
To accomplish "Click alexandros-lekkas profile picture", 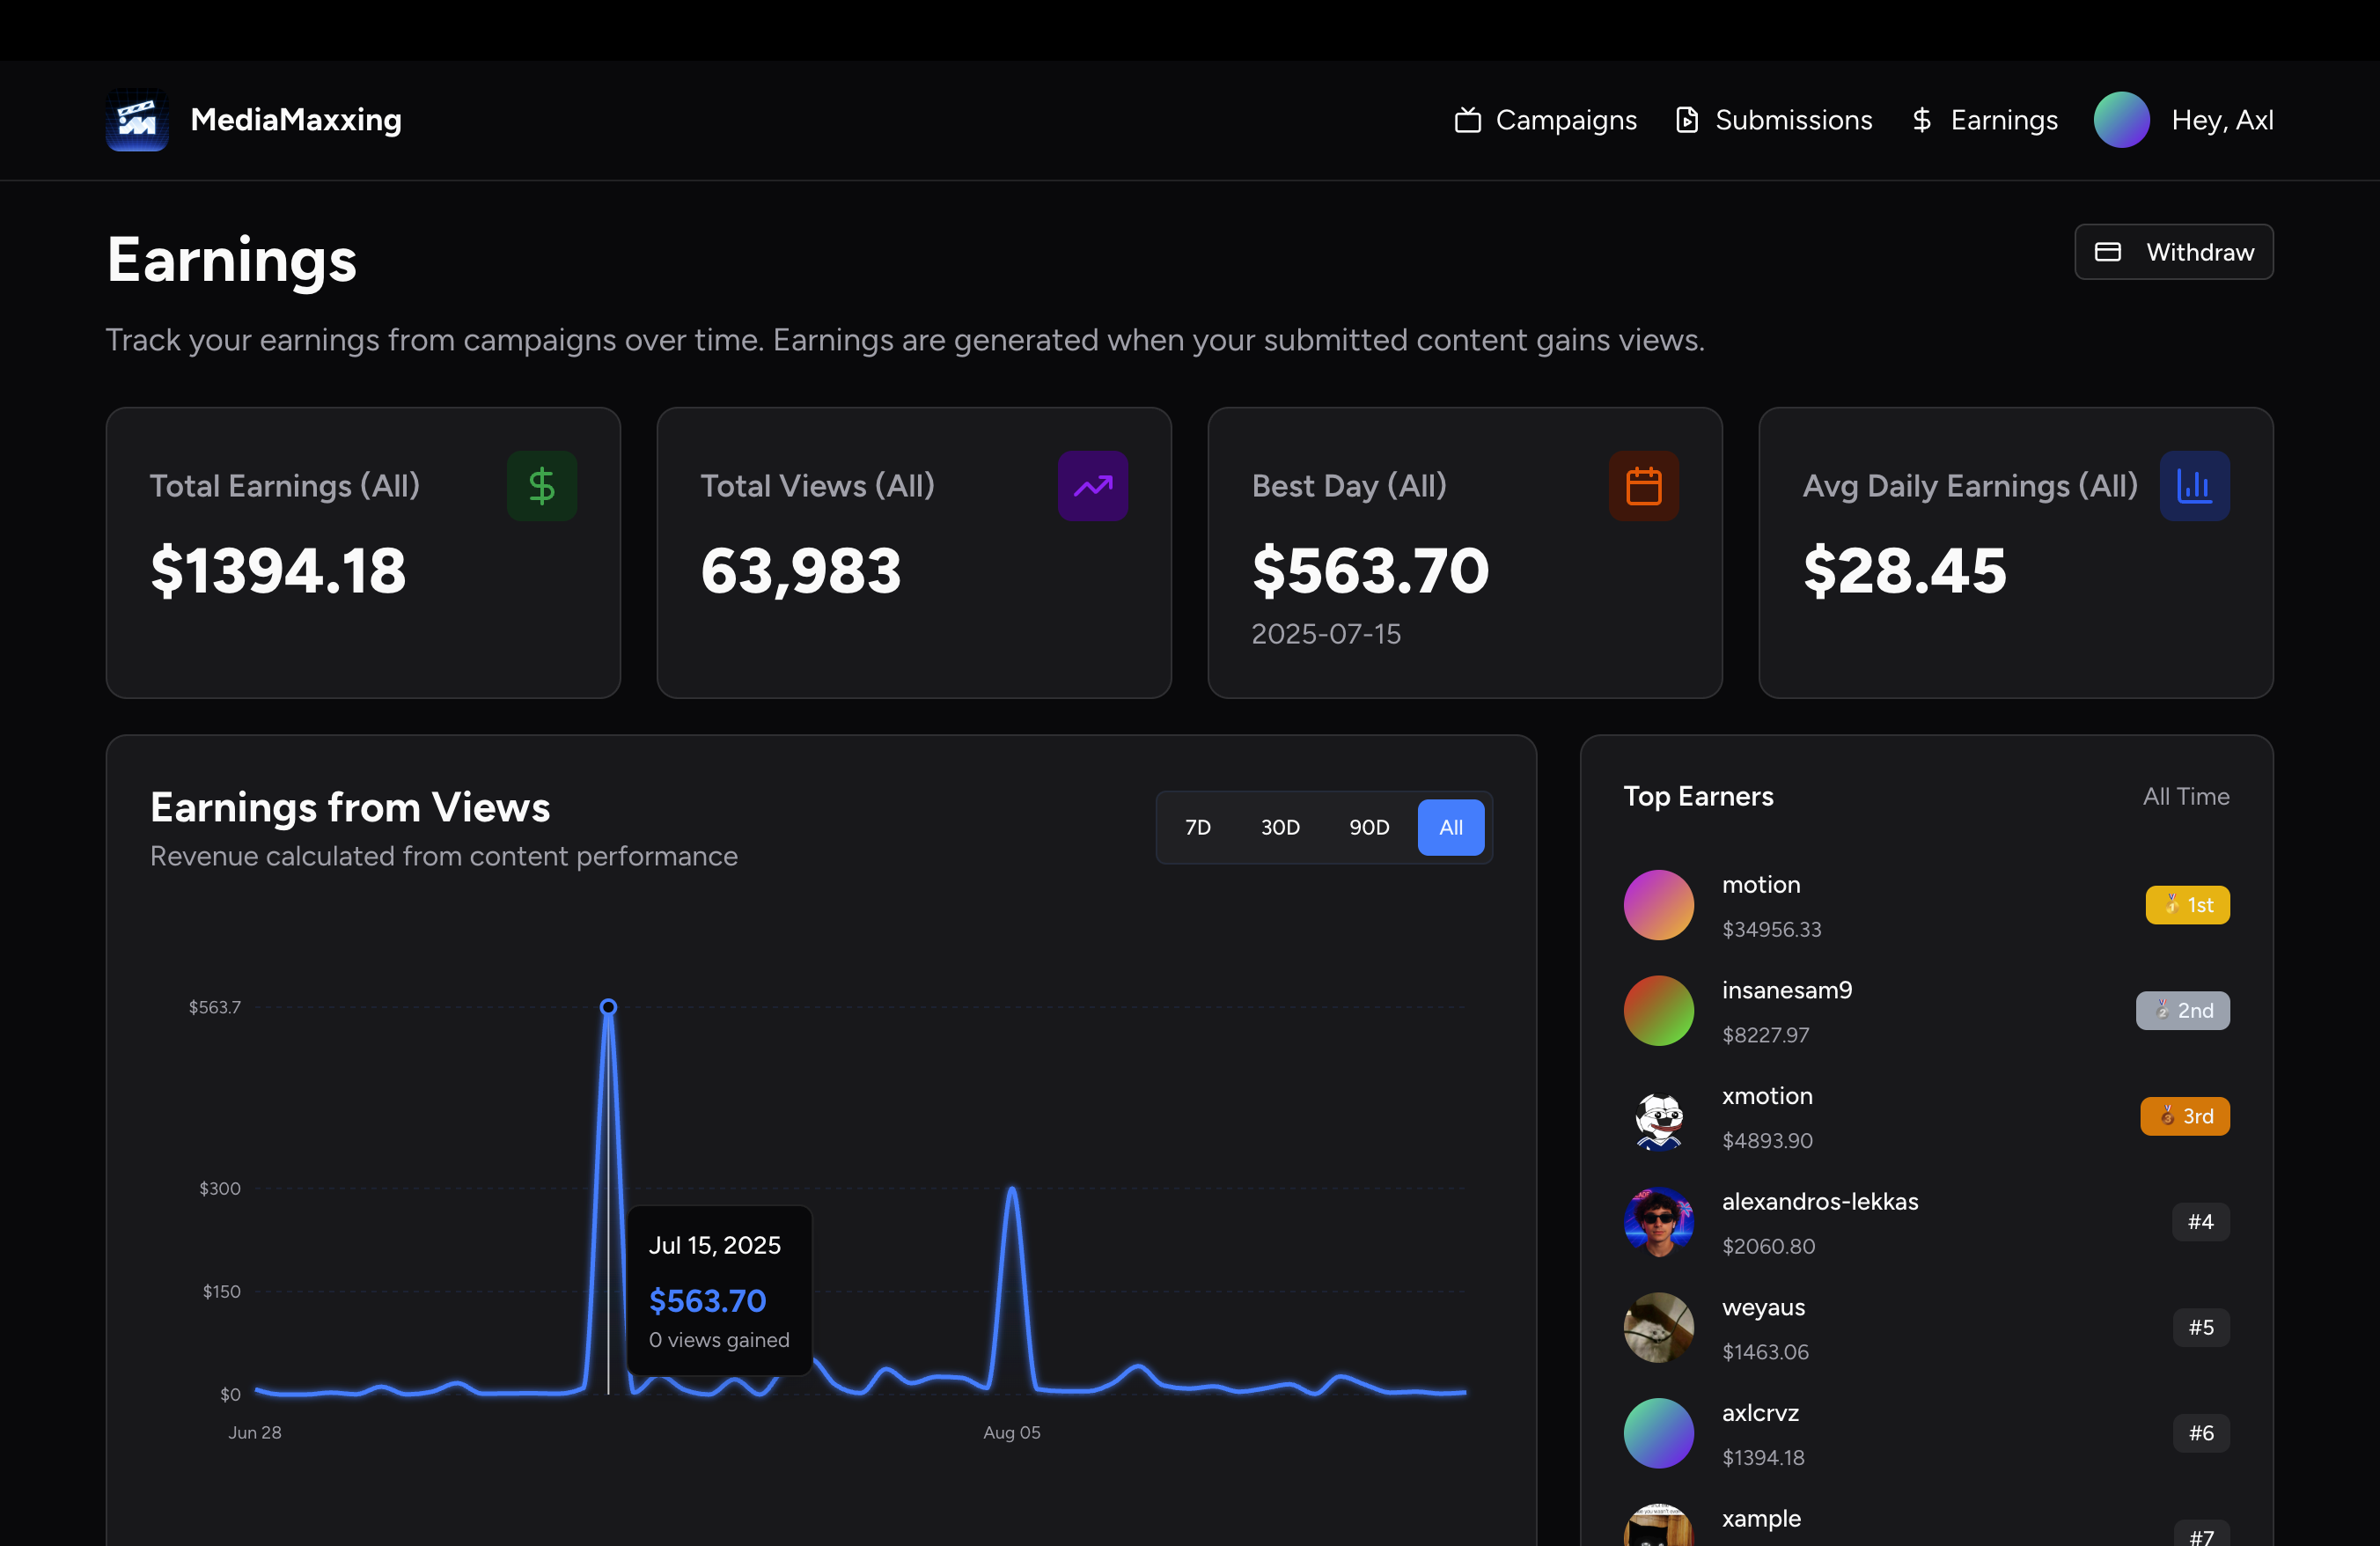I will pos(1658,1222).
